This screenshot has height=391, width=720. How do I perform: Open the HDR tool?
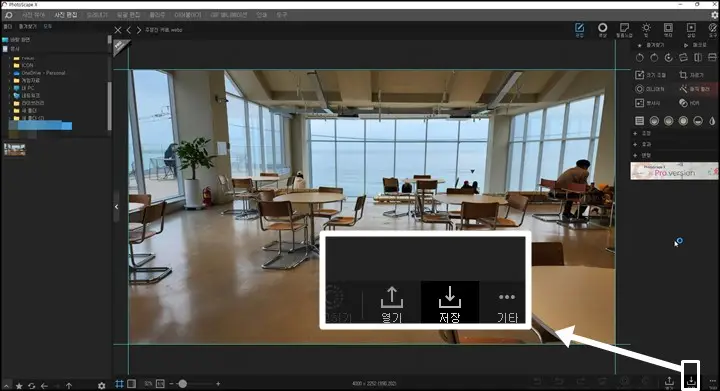689,103
